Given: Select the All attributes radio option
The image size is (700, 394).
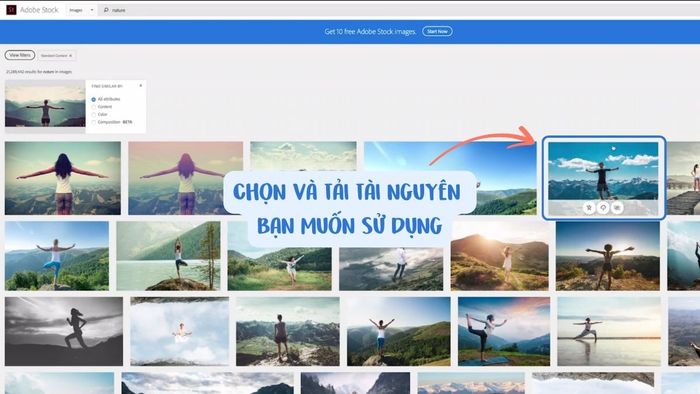Looking at the screenshot, I should (x=93, y=99).
